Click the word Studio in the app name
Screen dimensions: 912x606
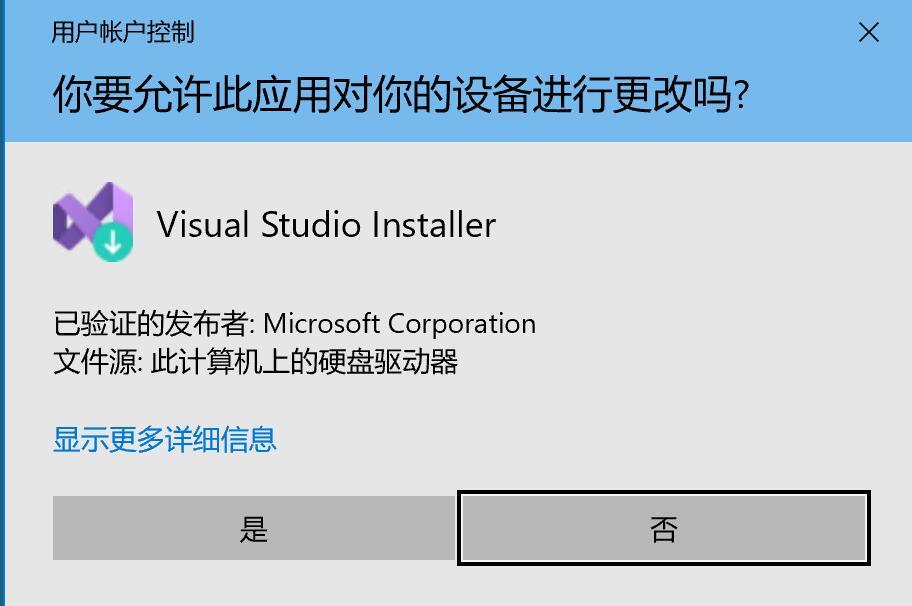pyautogui.click(x=311, y=224)
